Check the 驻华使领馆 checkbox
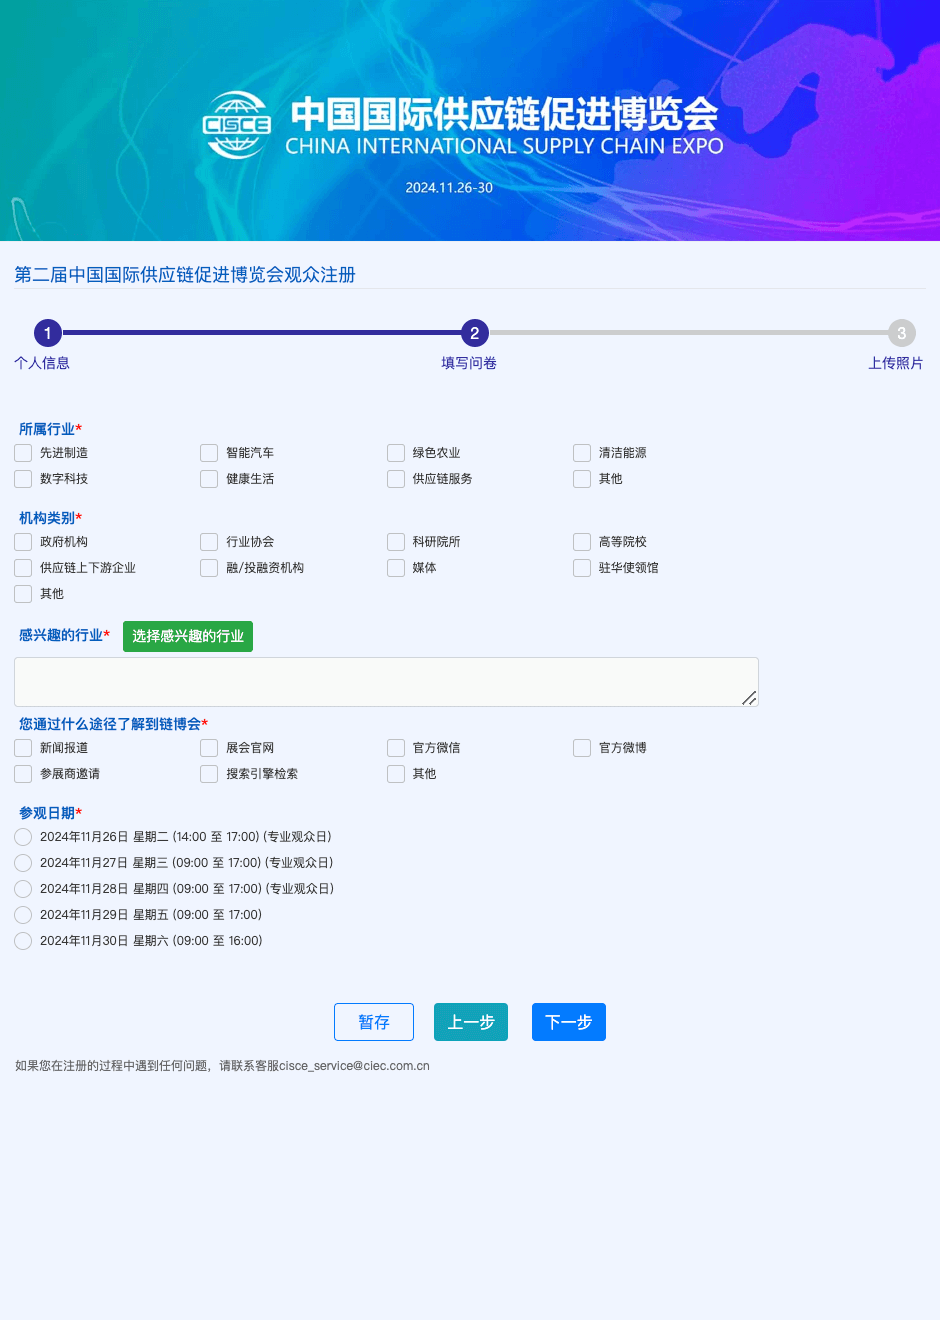The image size is (940, 1320). pos(582,568)
